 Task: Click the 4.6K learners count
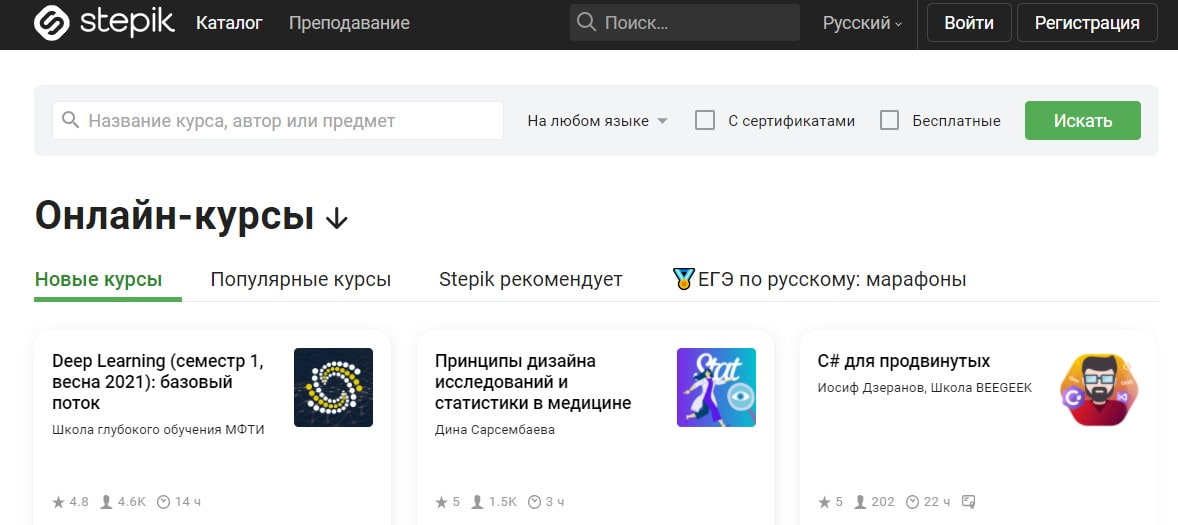point(131,502)
